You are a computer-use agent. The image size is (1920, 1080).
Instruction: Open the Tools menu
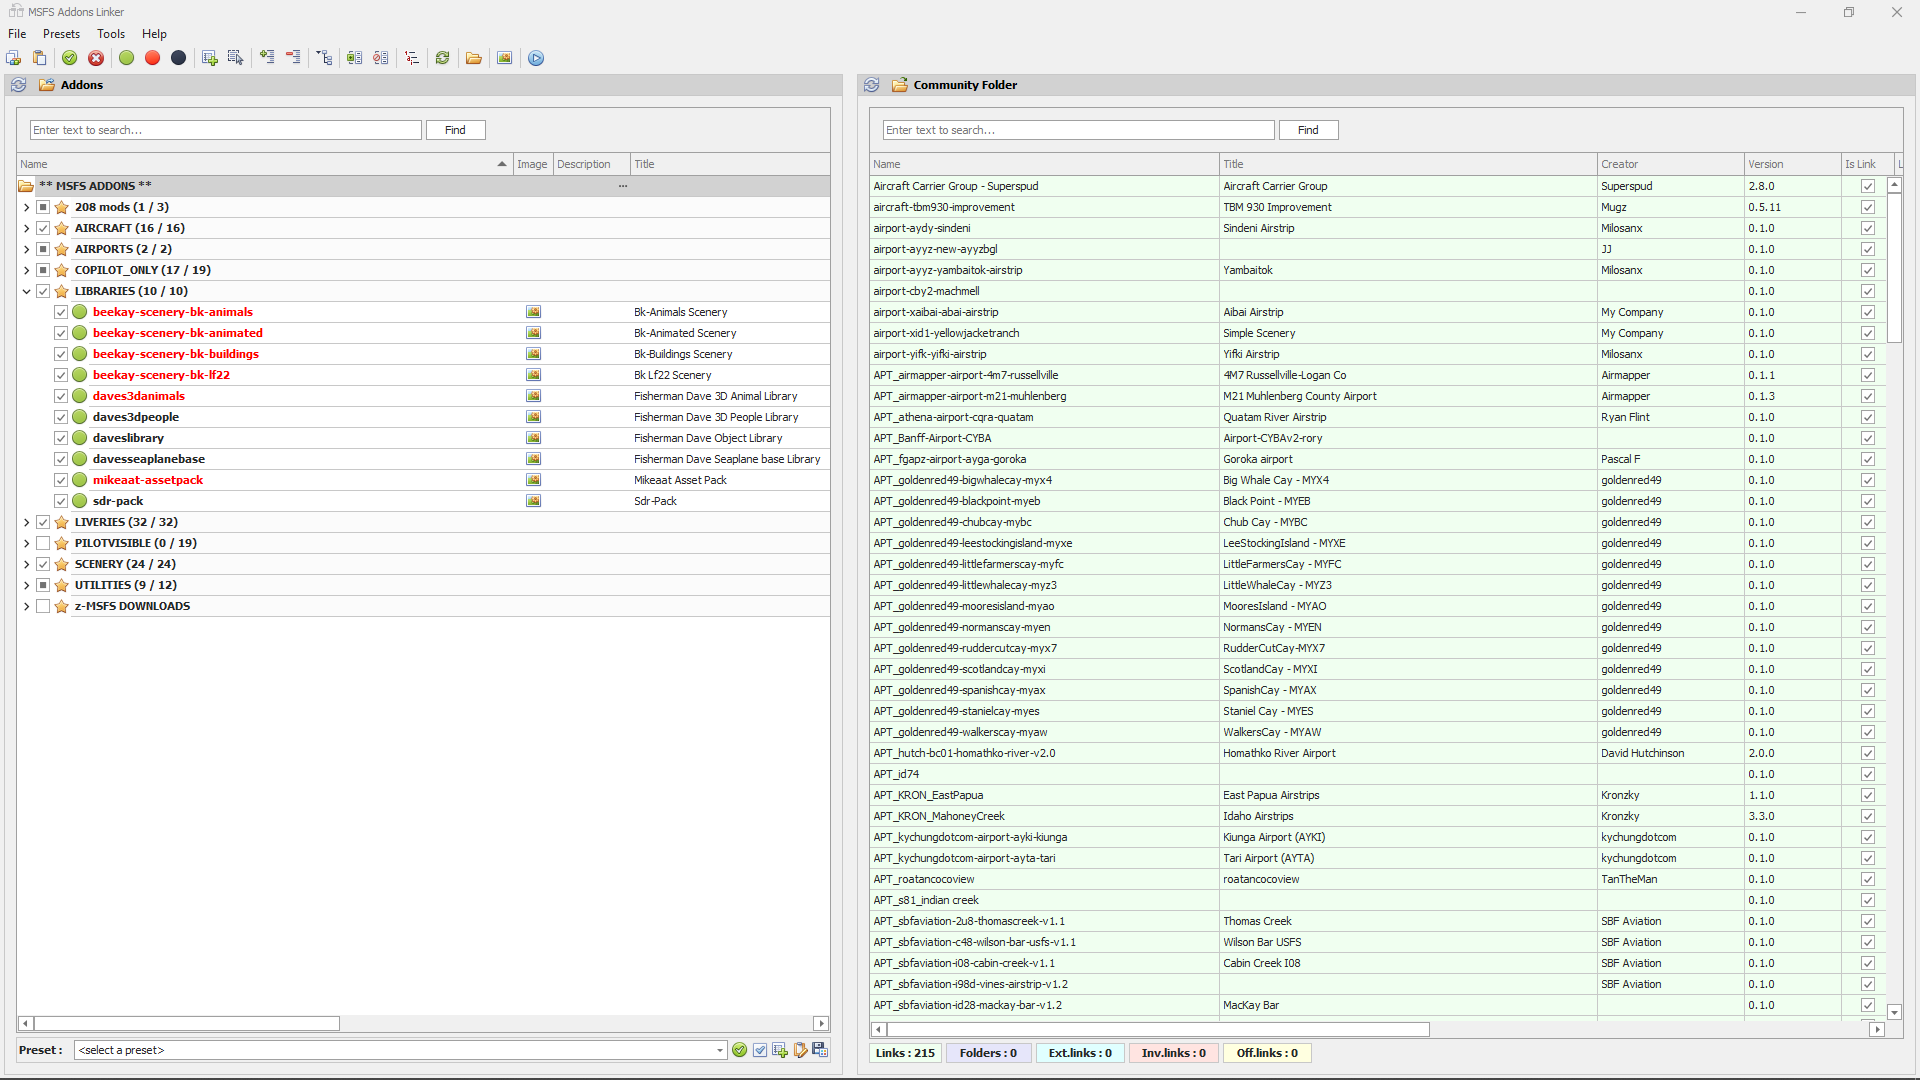pyautogui.click(x=111, y=34)
